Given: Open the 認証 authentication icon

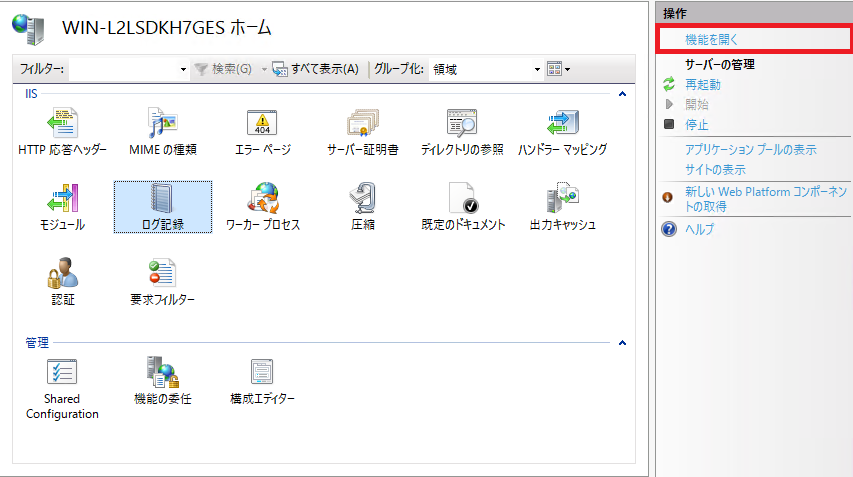Looking at the screenshot, I should tap(63, 272).
